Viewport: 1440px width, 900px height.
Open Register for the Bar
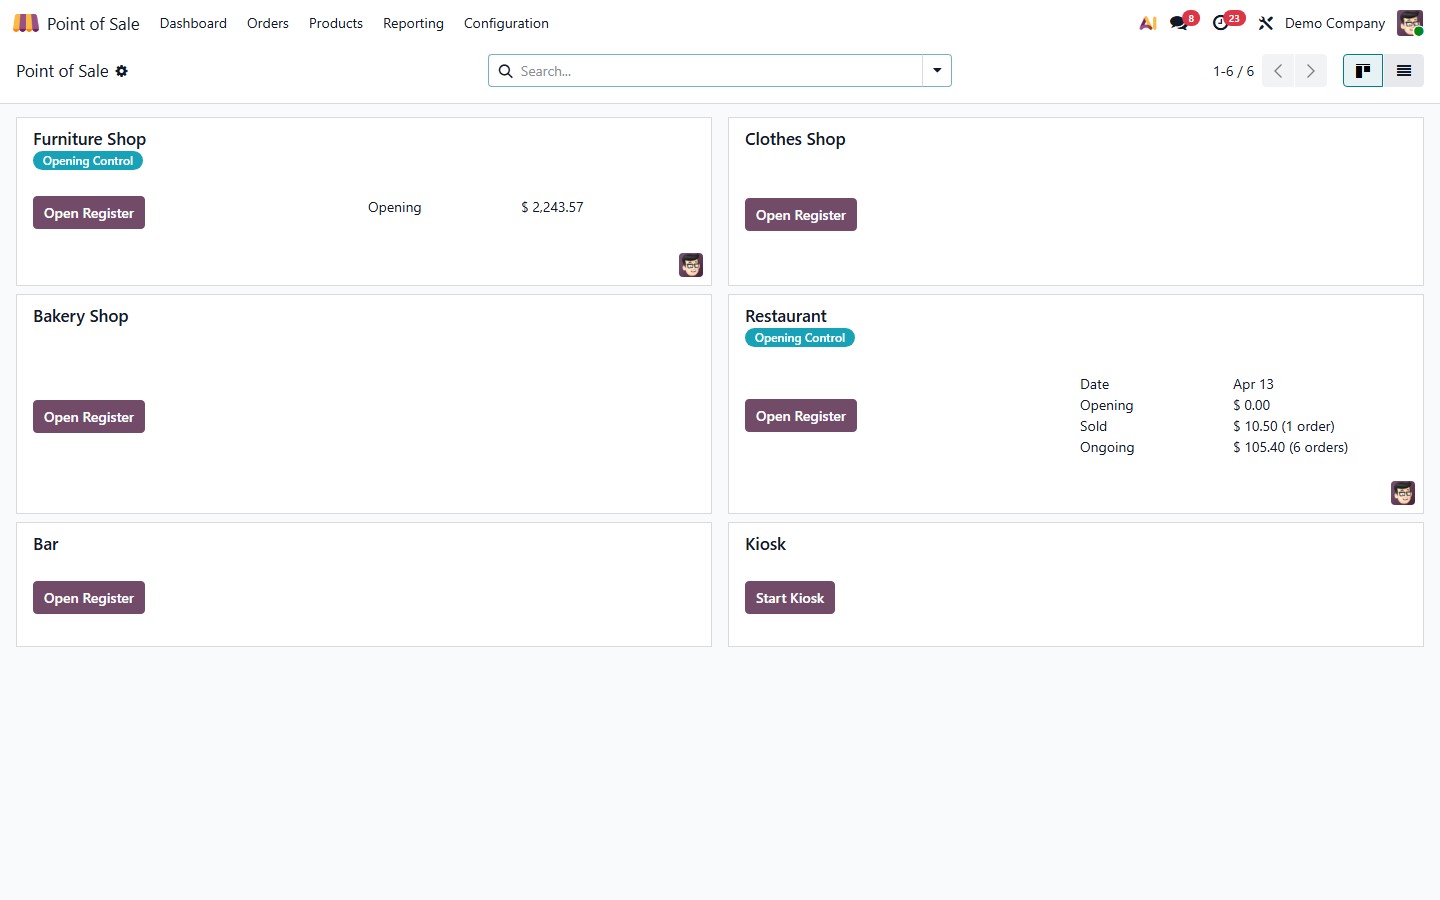(x=88, y=597)
